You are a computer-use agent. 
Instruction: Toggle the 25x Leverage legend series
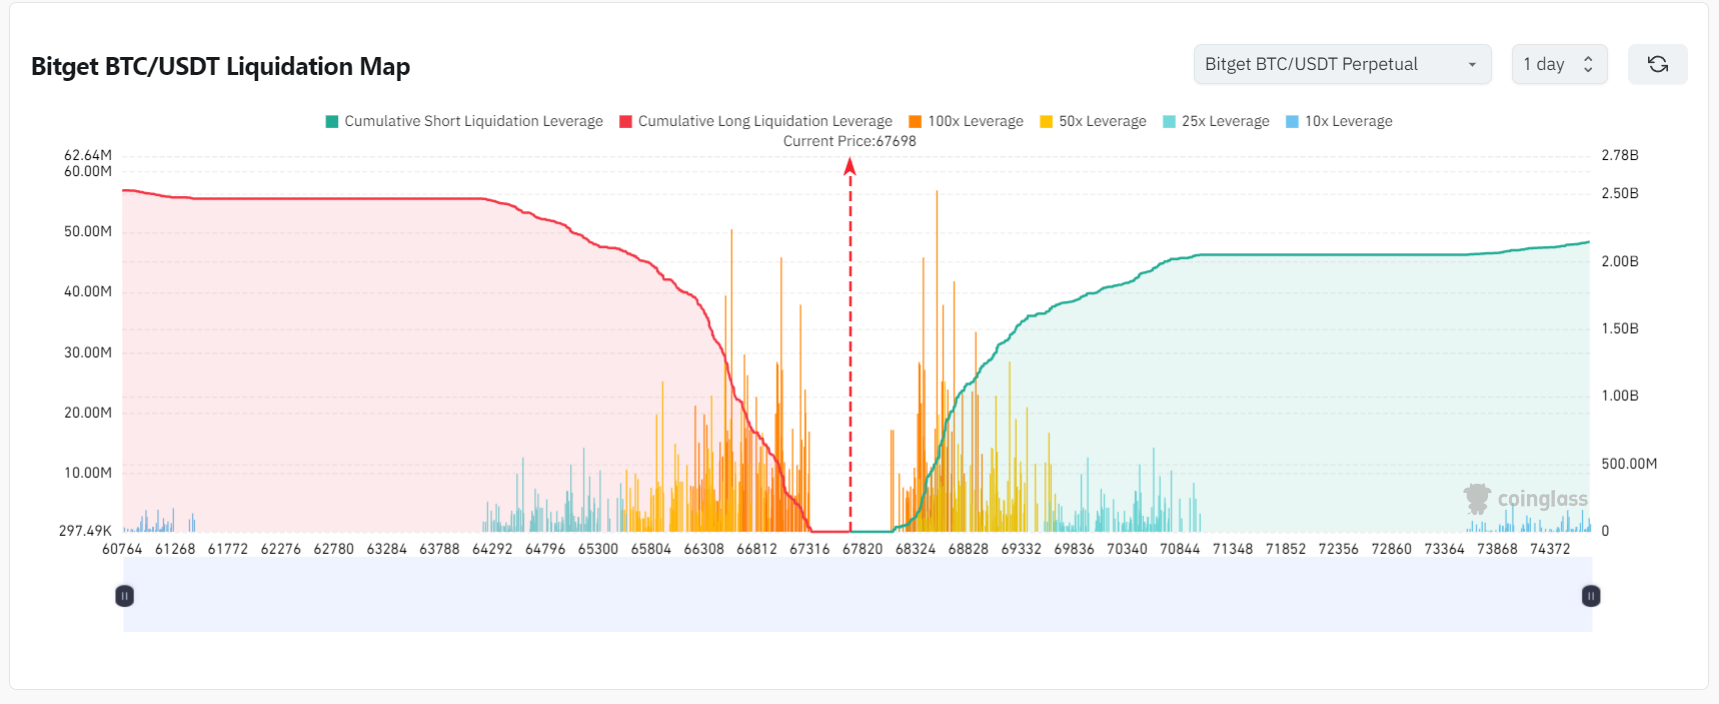(1216, 121)
